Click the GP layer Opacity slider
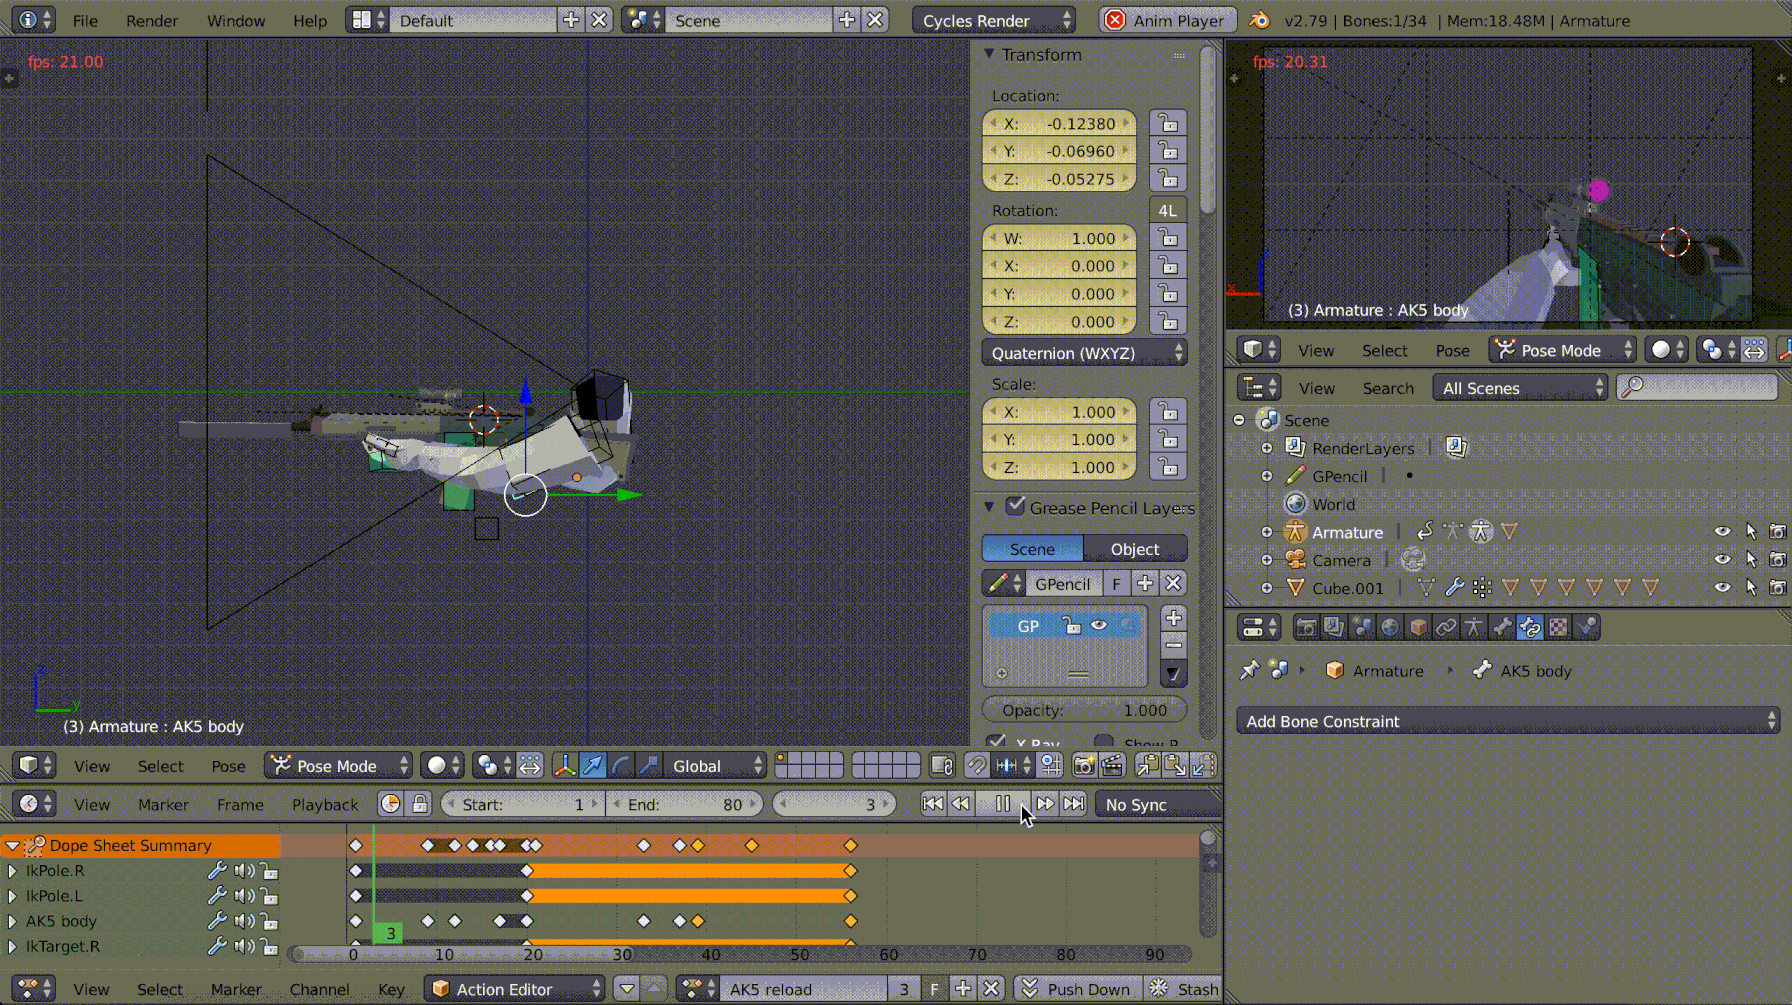This screenshot has height=1005, width=1792. pyautogui.click(x=1084, y=710)
